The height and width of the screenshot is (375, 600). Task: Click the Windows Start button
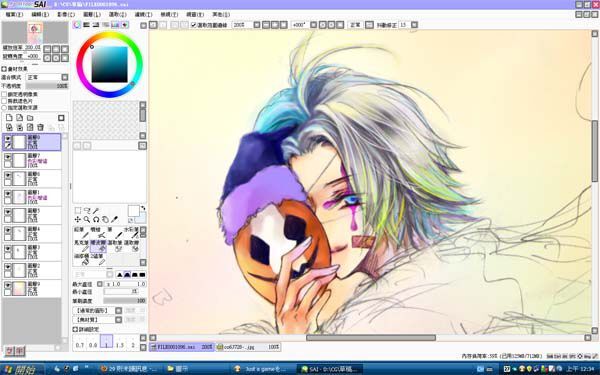tap(22, 369)
